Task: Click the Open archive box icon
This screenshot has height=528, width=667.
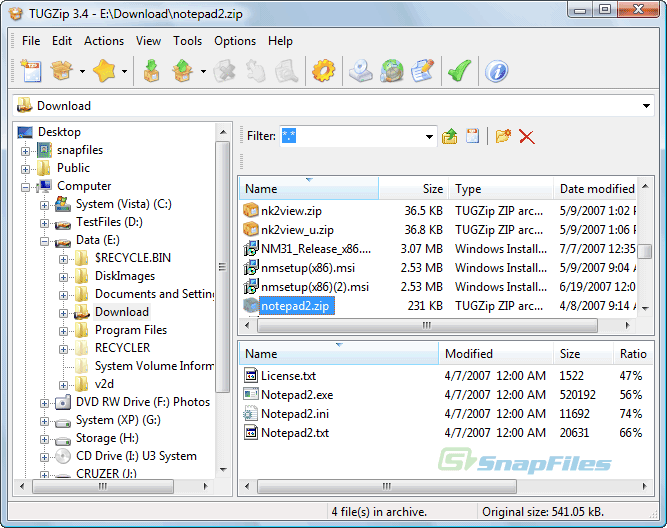Action: click(62, 71)
